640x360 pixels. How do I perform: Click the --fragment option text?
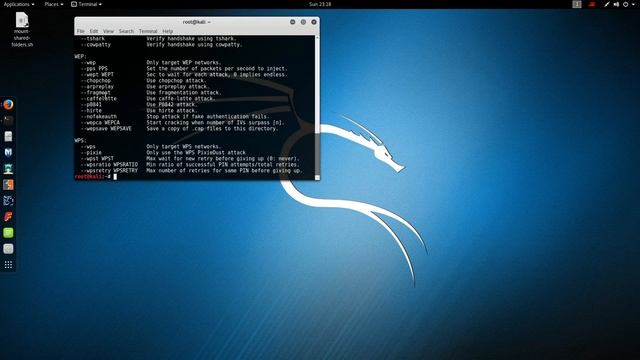(x=96, y=93)
